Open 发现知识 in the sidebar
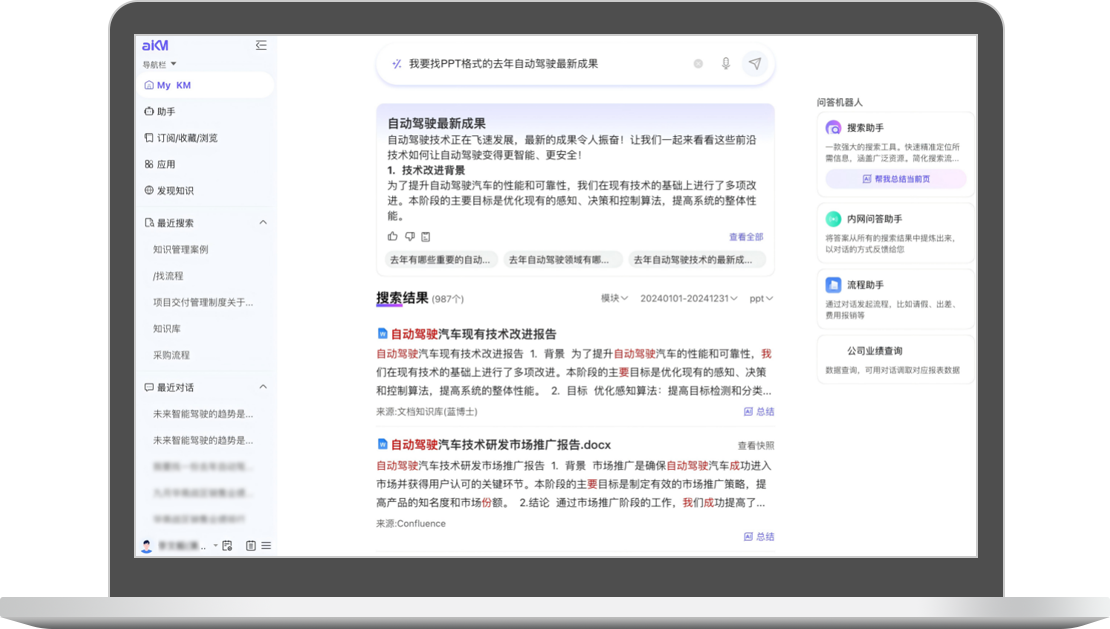Image resolution: width=1110 pixels, height=629 pixels. pyautogui.click(x=175, y=191)
